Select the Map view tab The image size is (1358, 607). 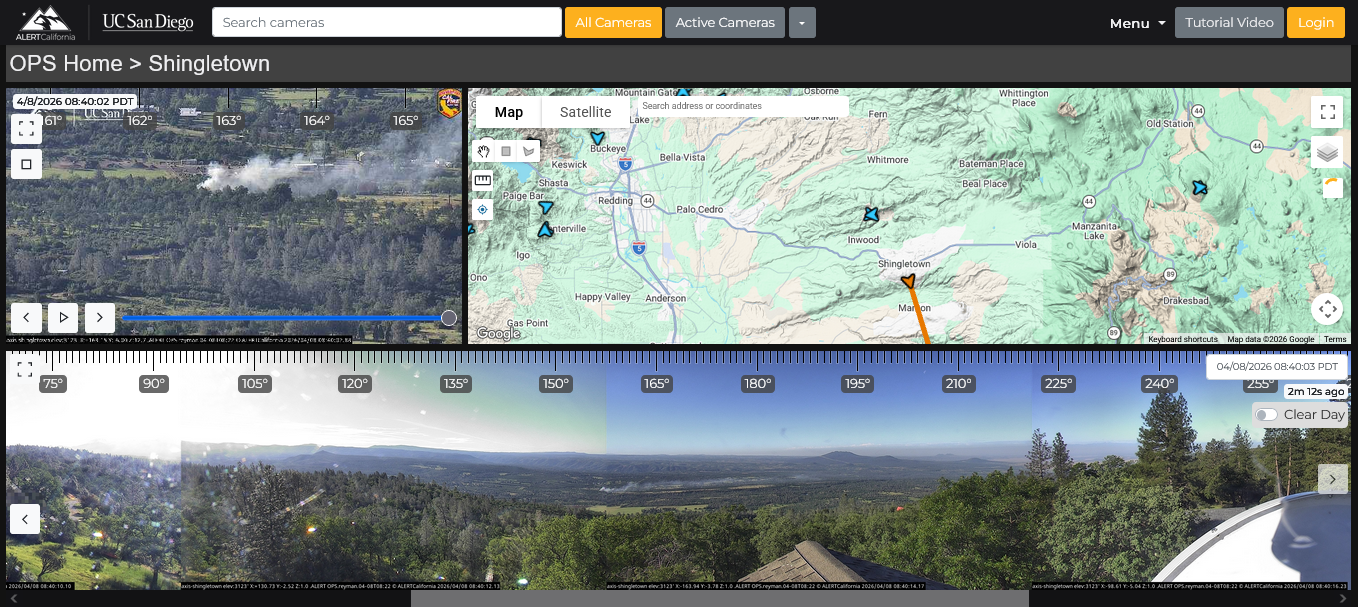tap(508, 112)
